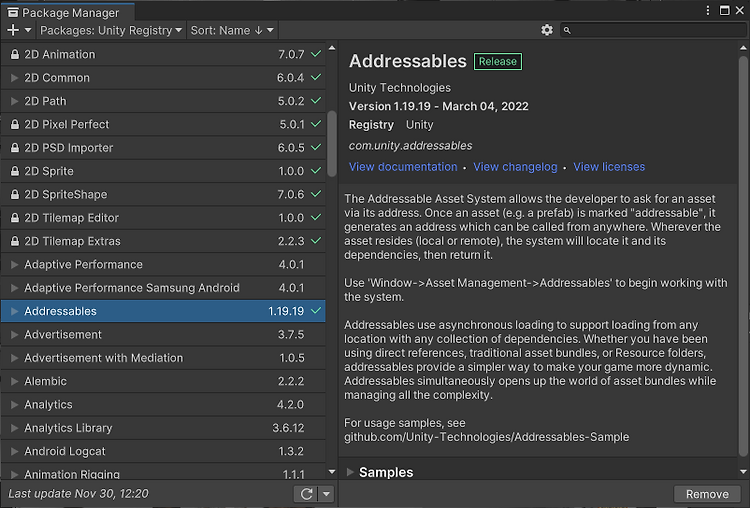The width and height of the screenshot is (750, 508).
Task: Expand the Android Logcat package versions
Action: (14, 451)
